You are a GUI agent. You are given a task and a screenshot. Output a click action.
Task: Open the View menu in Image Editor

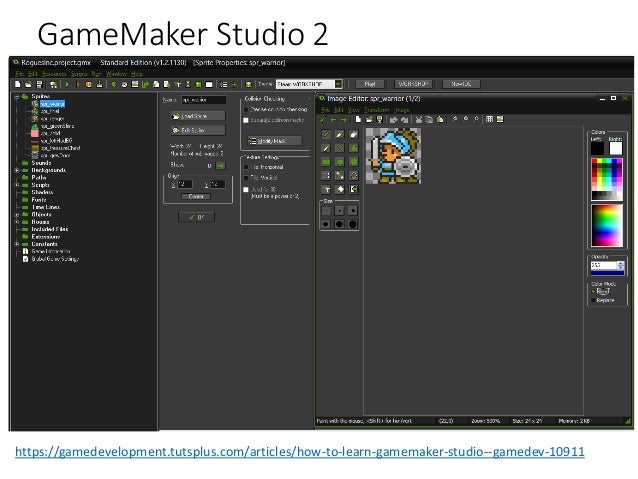coord(353,109)
